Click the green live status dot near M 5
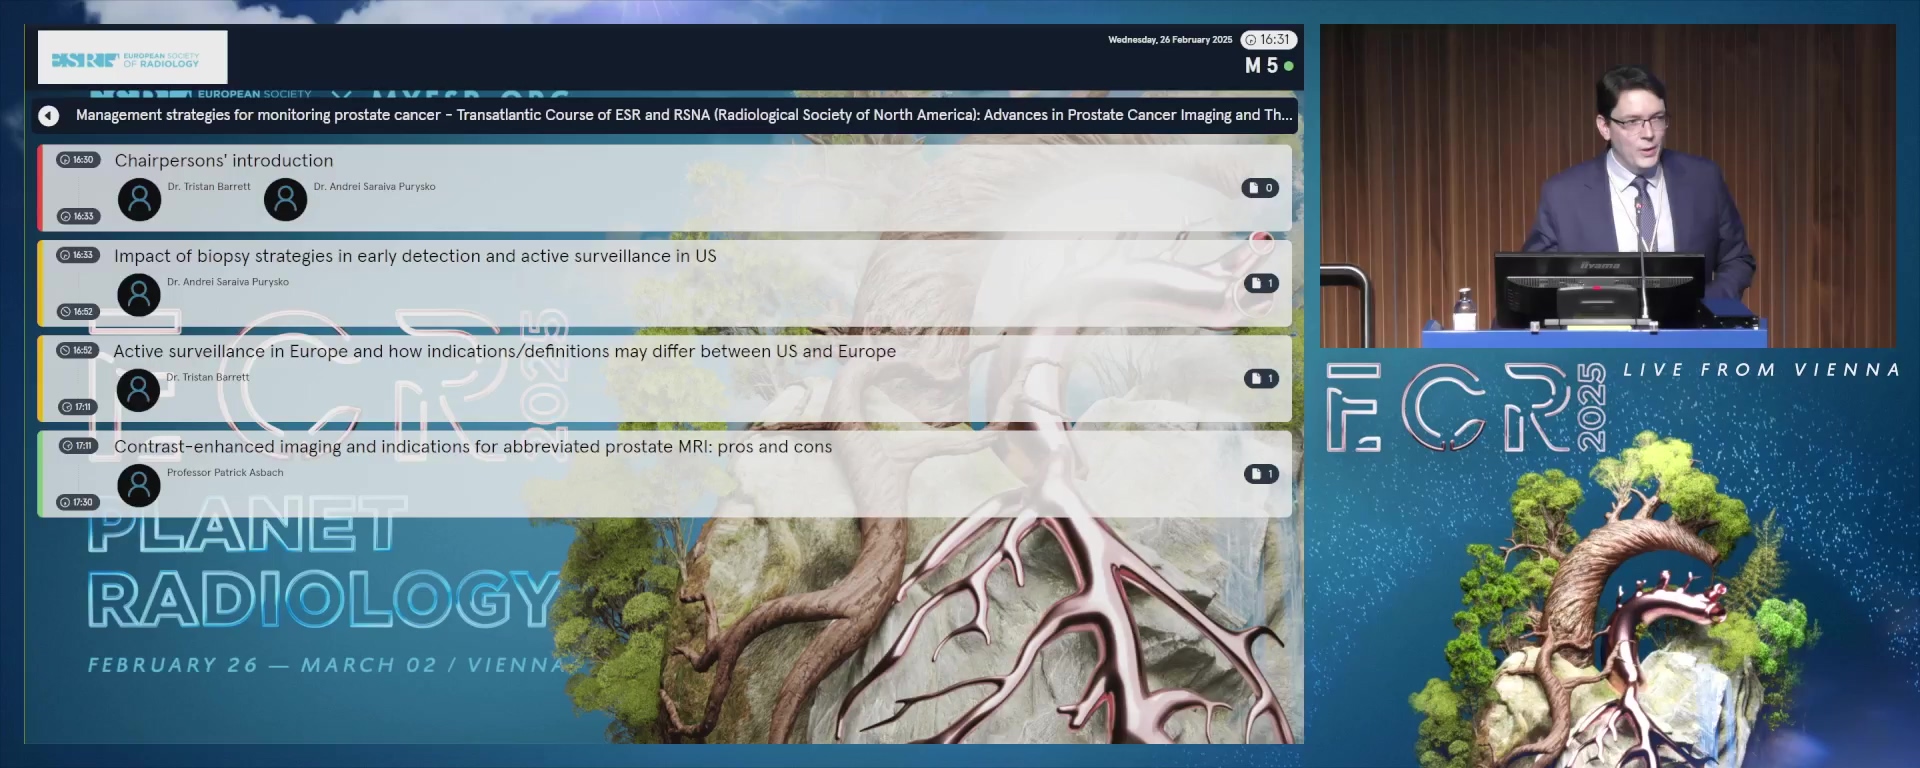This screenshot has height=768, width=1920. pyautogui.click(x=1289, y=66)
